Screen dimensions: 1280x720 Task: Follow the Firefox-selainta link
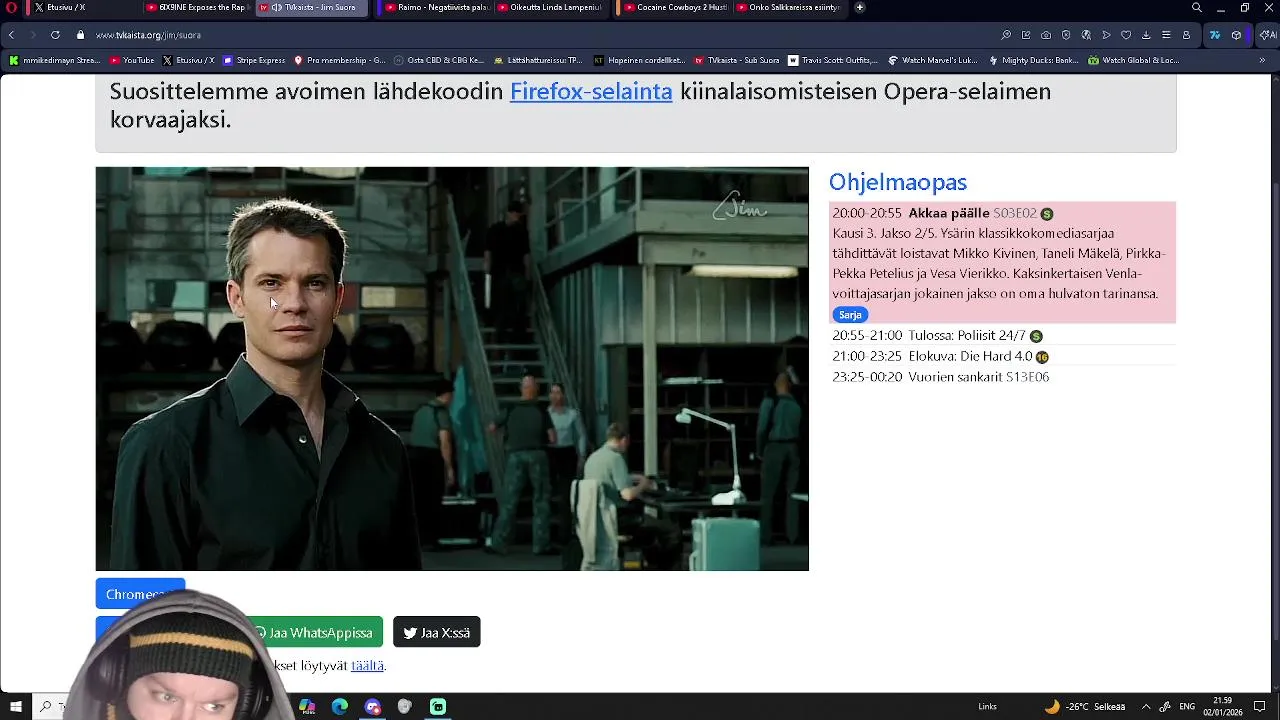tap(591, 91)
